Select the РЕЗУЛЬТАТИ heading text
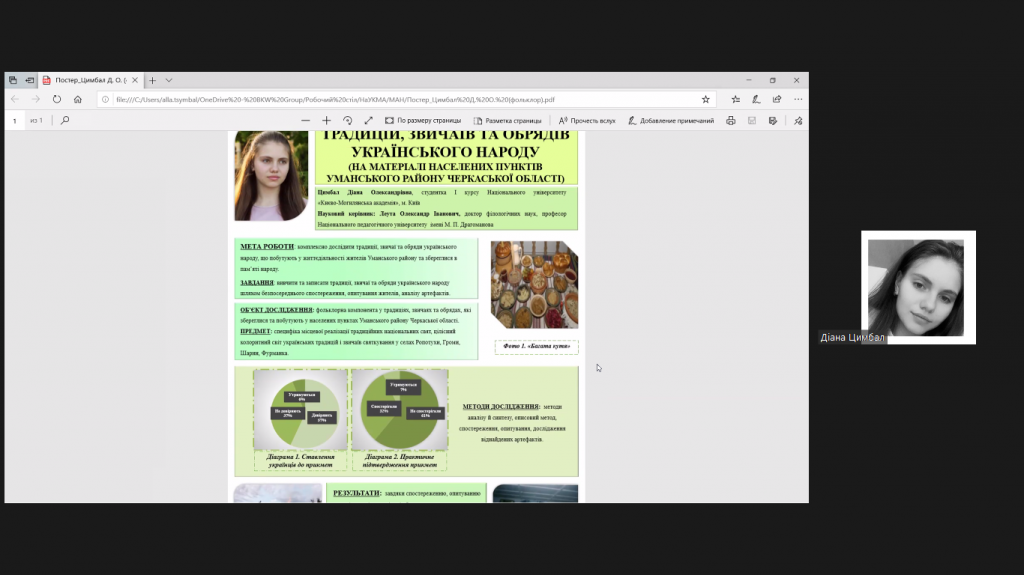 click(x=356, y=493)
